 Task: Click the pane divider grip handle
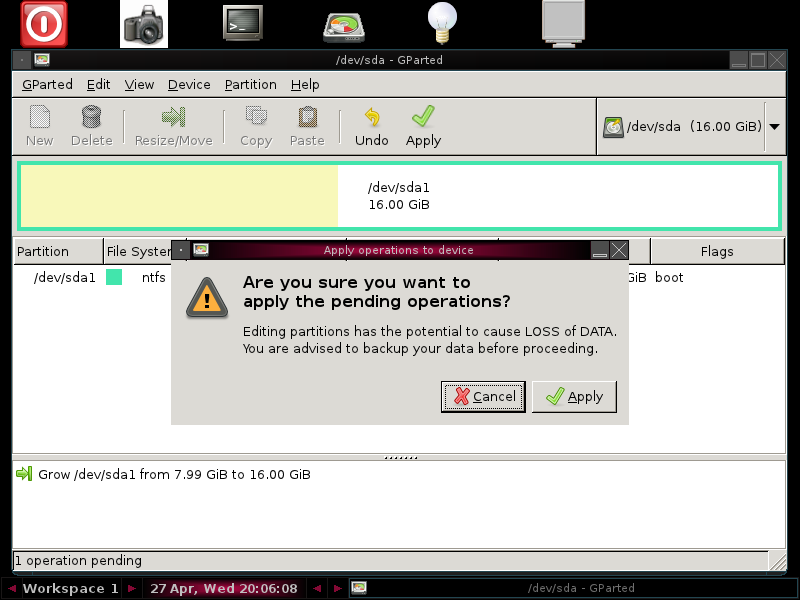(400, 458)
